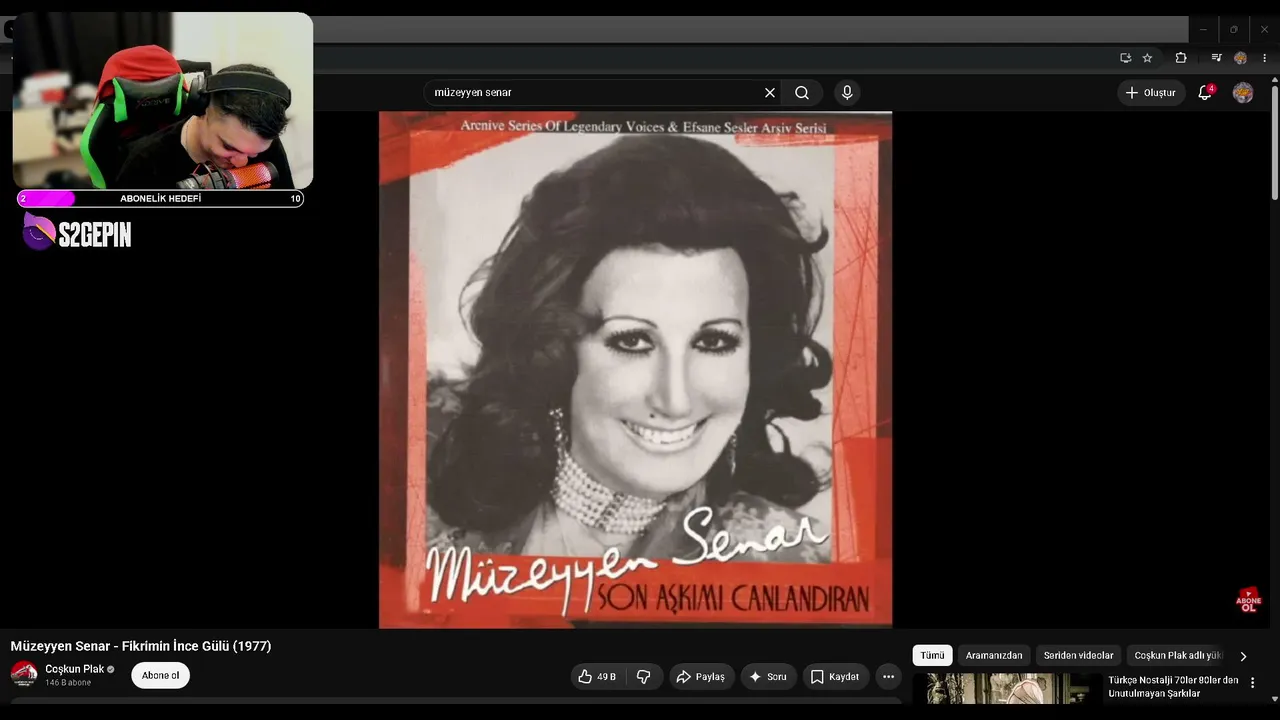Click the video title Fikrimin İnce Gülü (1977)
Image resolution: width=1280 pixels, height=720 pixels.
point(141,646)
